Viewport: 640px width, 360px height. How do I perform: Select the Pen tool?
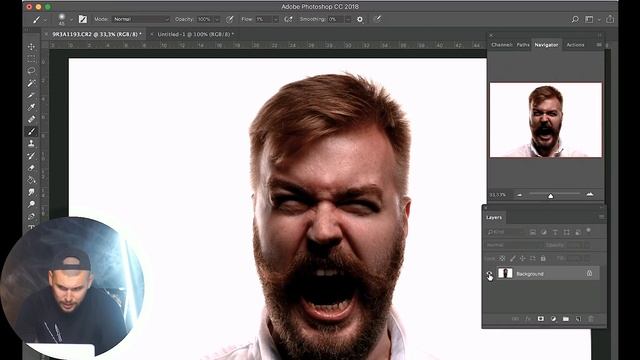(31, 216)
